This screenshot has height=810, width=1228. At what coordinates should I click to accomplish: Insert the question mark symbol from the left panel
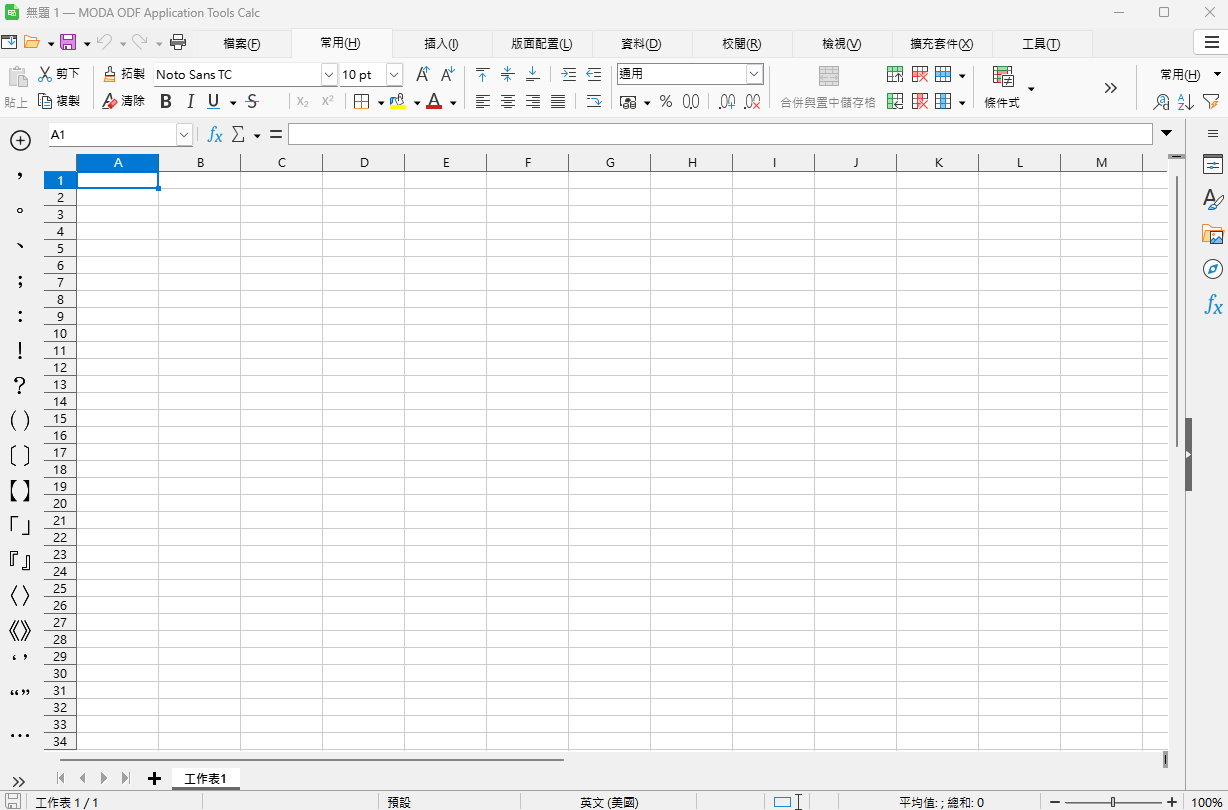[x=20, y=386]
